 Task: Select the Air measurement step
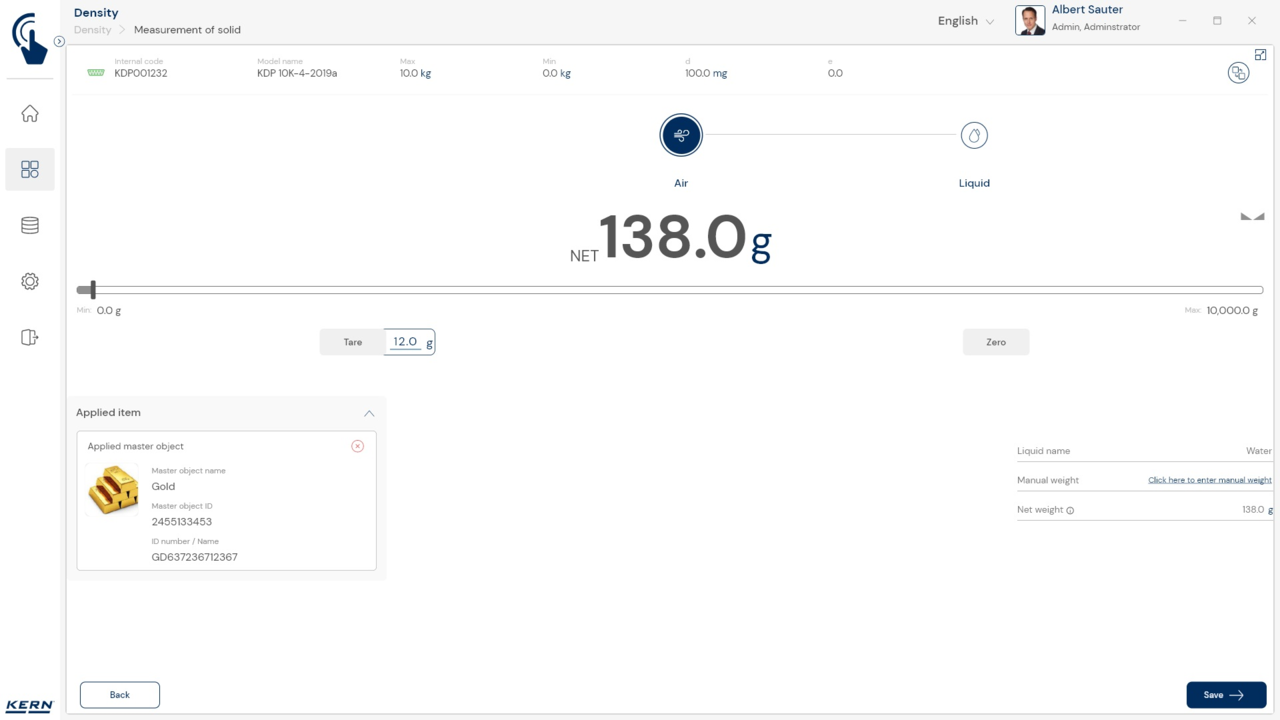[681, 135]
